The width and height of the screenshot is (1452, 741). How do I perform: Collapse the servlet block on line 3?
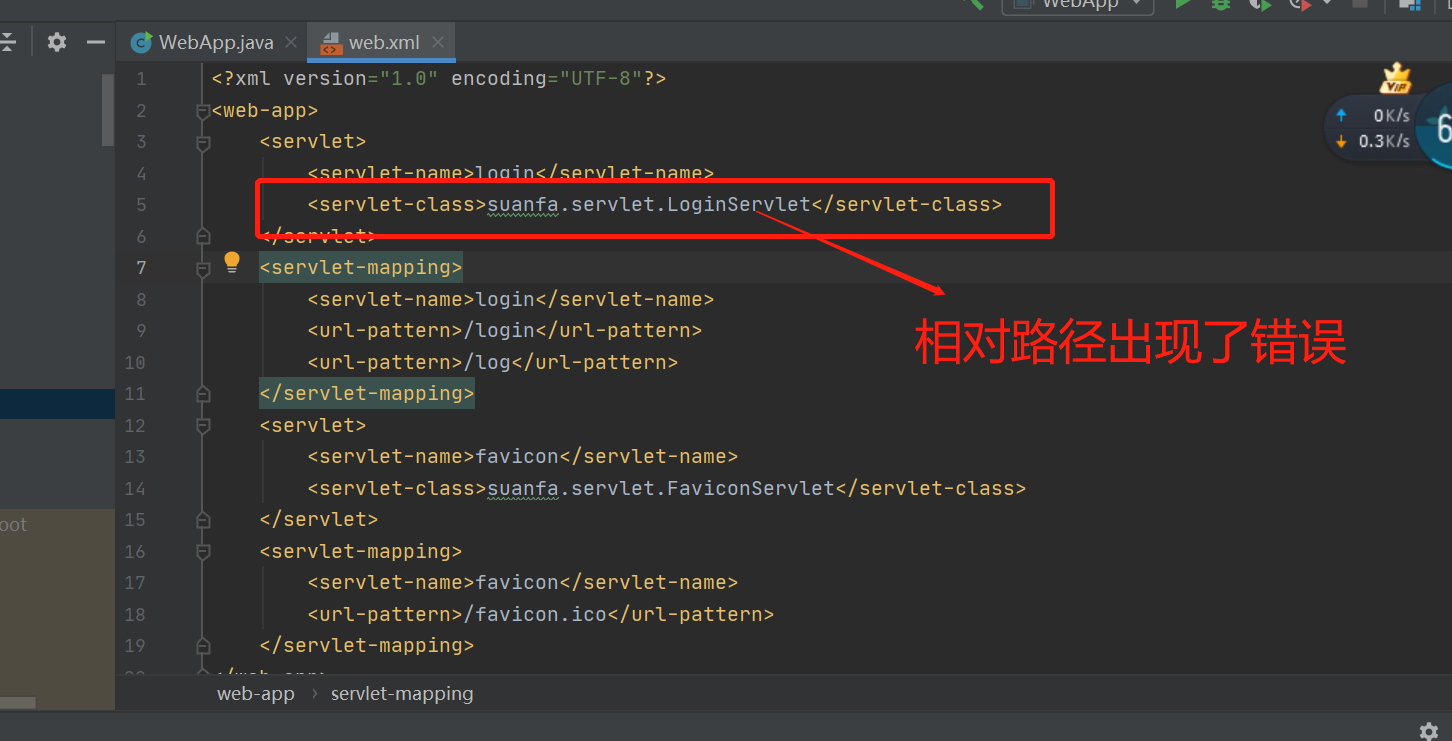(x=204, y=143)
